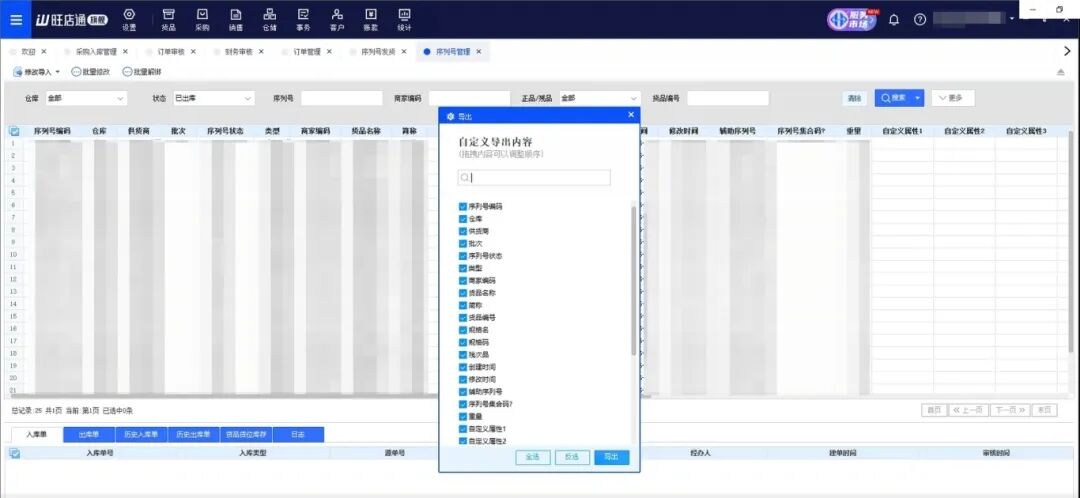This screenshot has height=498, width=1080.
Task: Open the 搜索 button dropdown arrow
Action: coord(918,98)
